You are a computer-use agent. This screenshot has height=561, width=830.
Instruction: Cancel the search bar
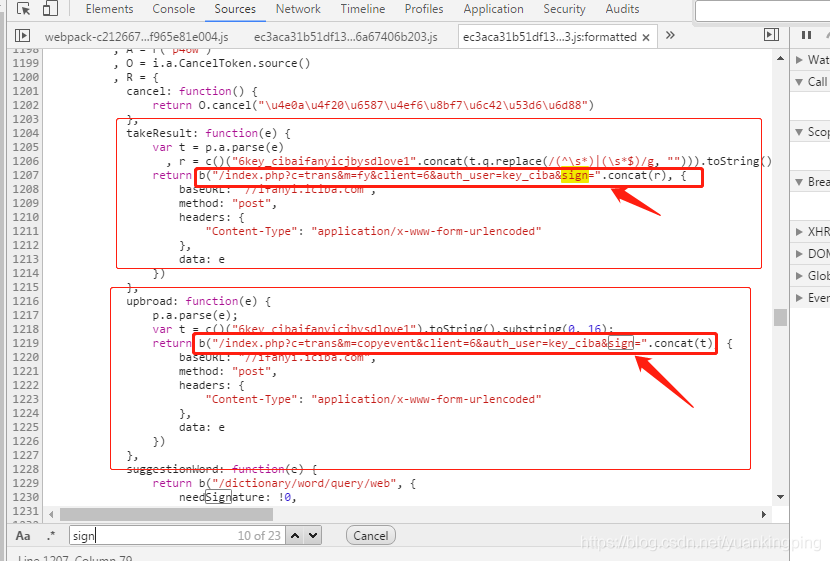[x=371, y=536]
